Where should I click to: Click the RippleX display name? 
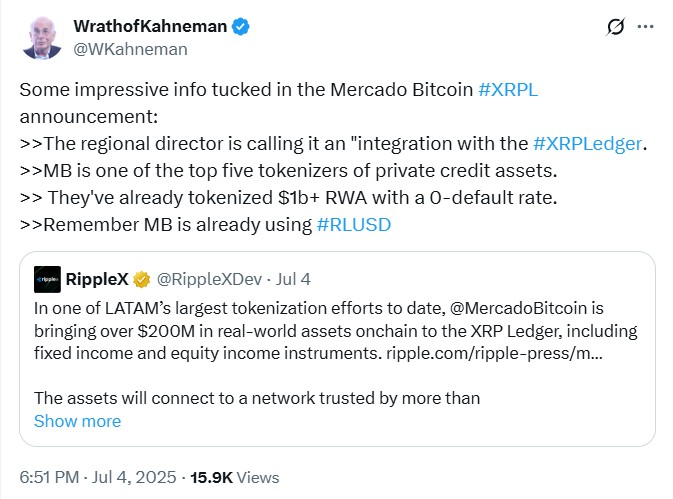97,279
